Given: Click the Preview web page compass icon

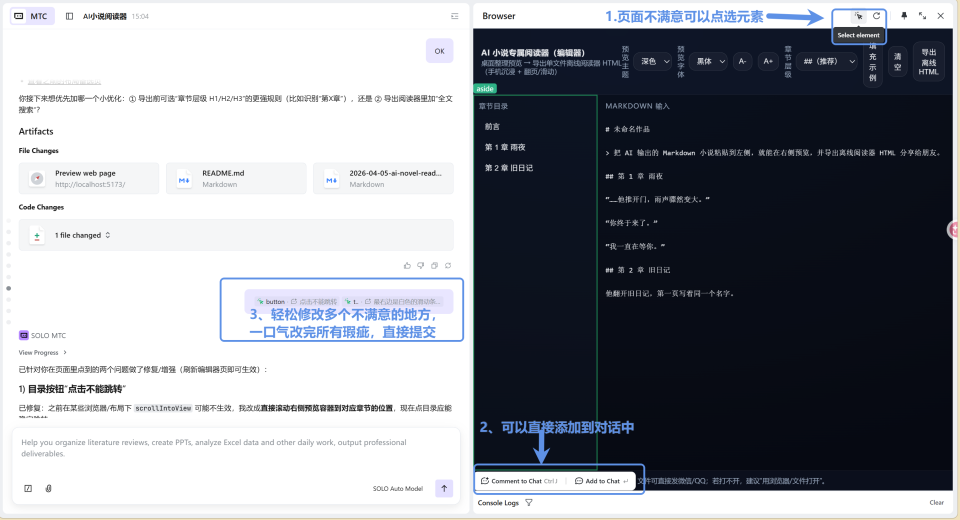Looking at the screenshot, I should [x=37, y=178].
